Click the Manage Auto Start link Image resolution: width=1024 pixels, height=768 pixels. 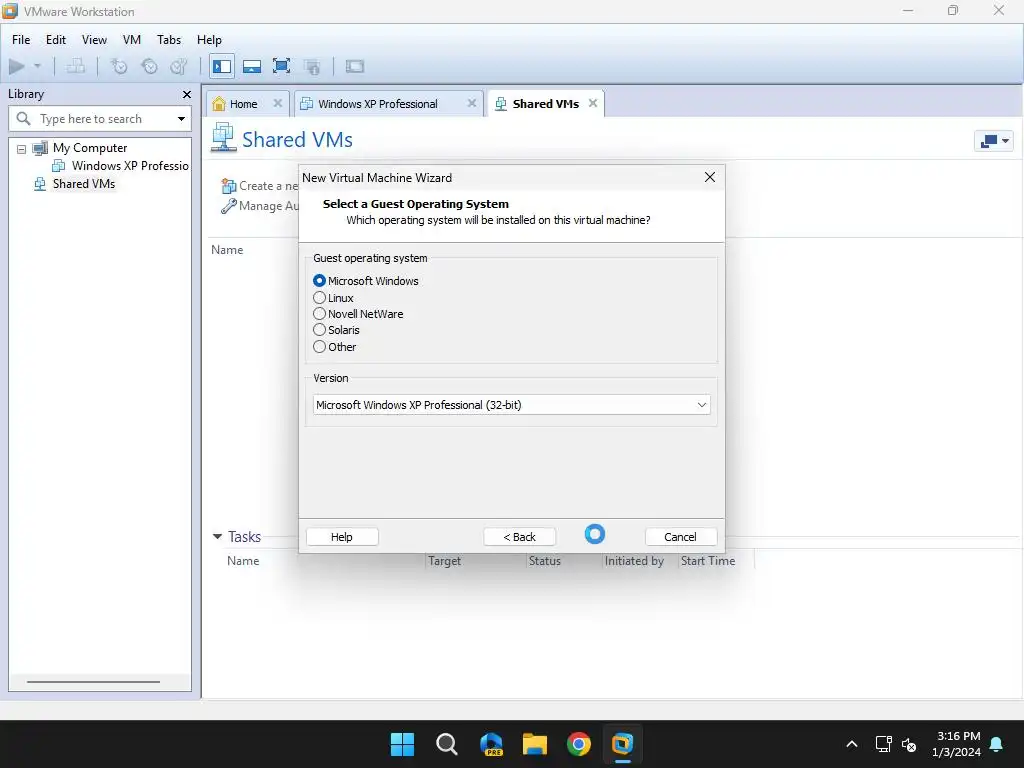point(260,206)
